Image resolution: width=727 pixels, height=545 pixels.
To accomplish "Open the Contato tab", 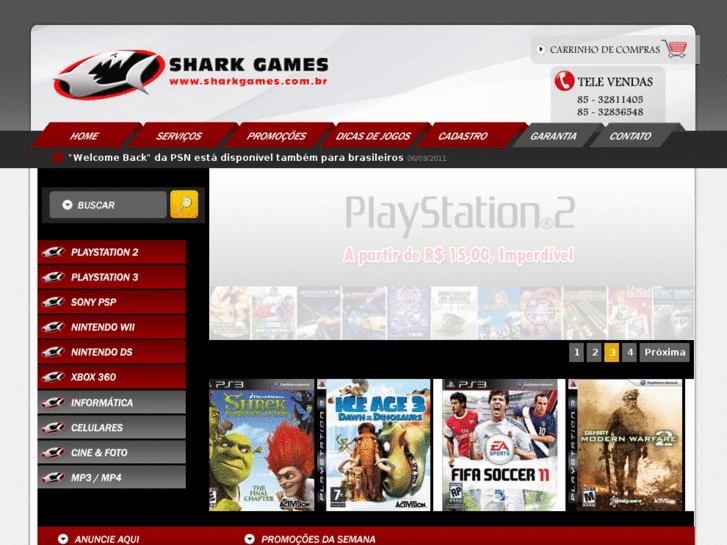I will pos(630,136).
